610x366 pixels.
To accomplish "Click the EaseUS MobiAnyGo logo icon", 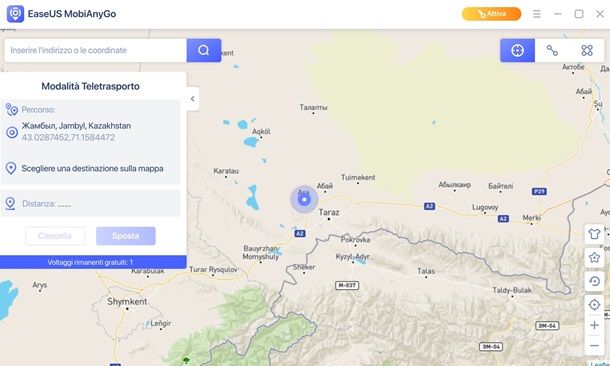I will [16, 14].
